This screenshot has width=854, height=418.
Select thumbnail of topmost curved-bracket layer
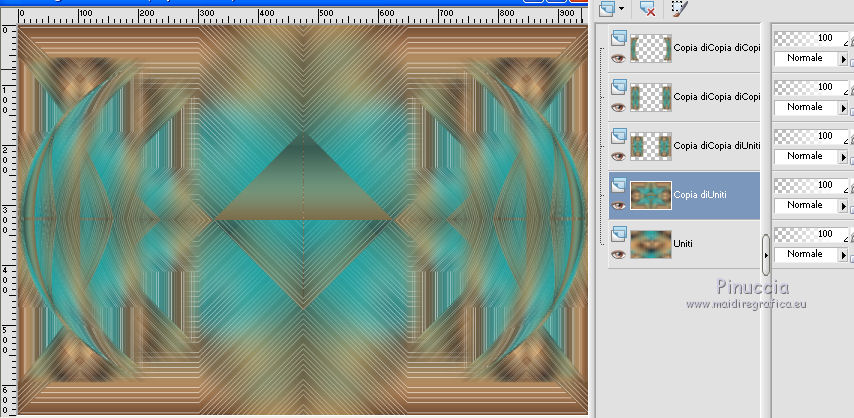pyautogui.click(x=651, y=48)
